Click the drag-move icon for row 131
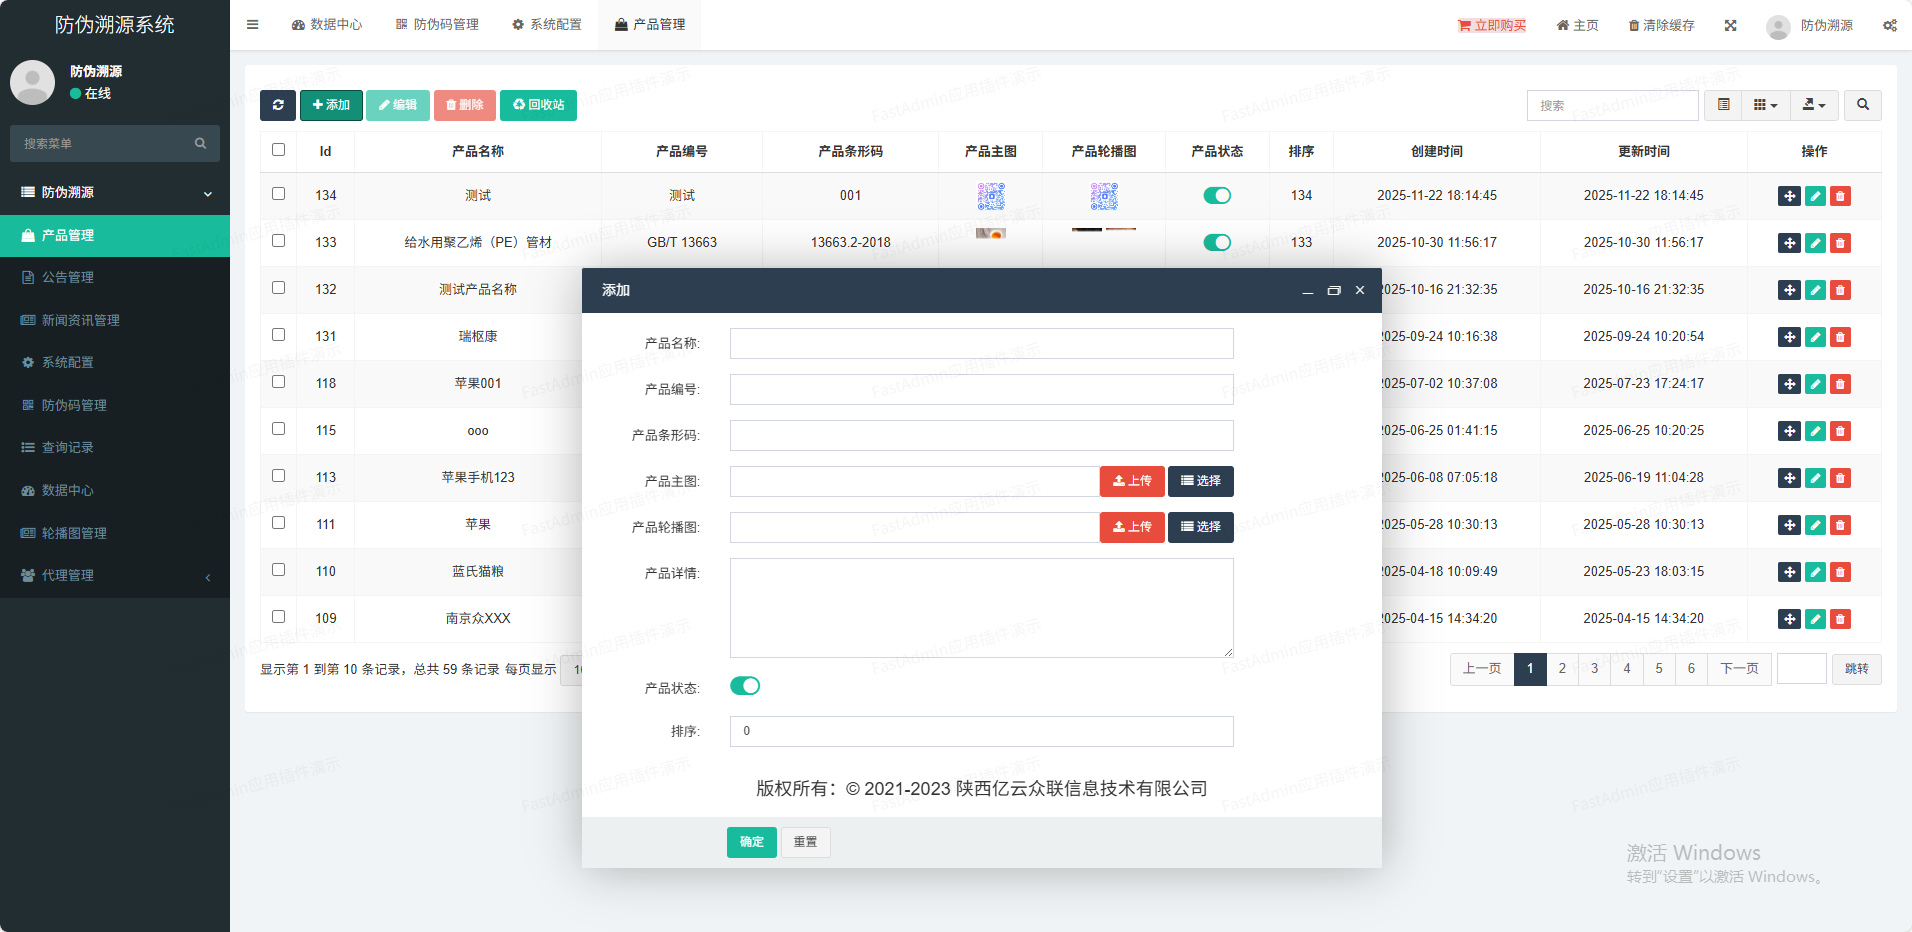 coord(1789,337)
